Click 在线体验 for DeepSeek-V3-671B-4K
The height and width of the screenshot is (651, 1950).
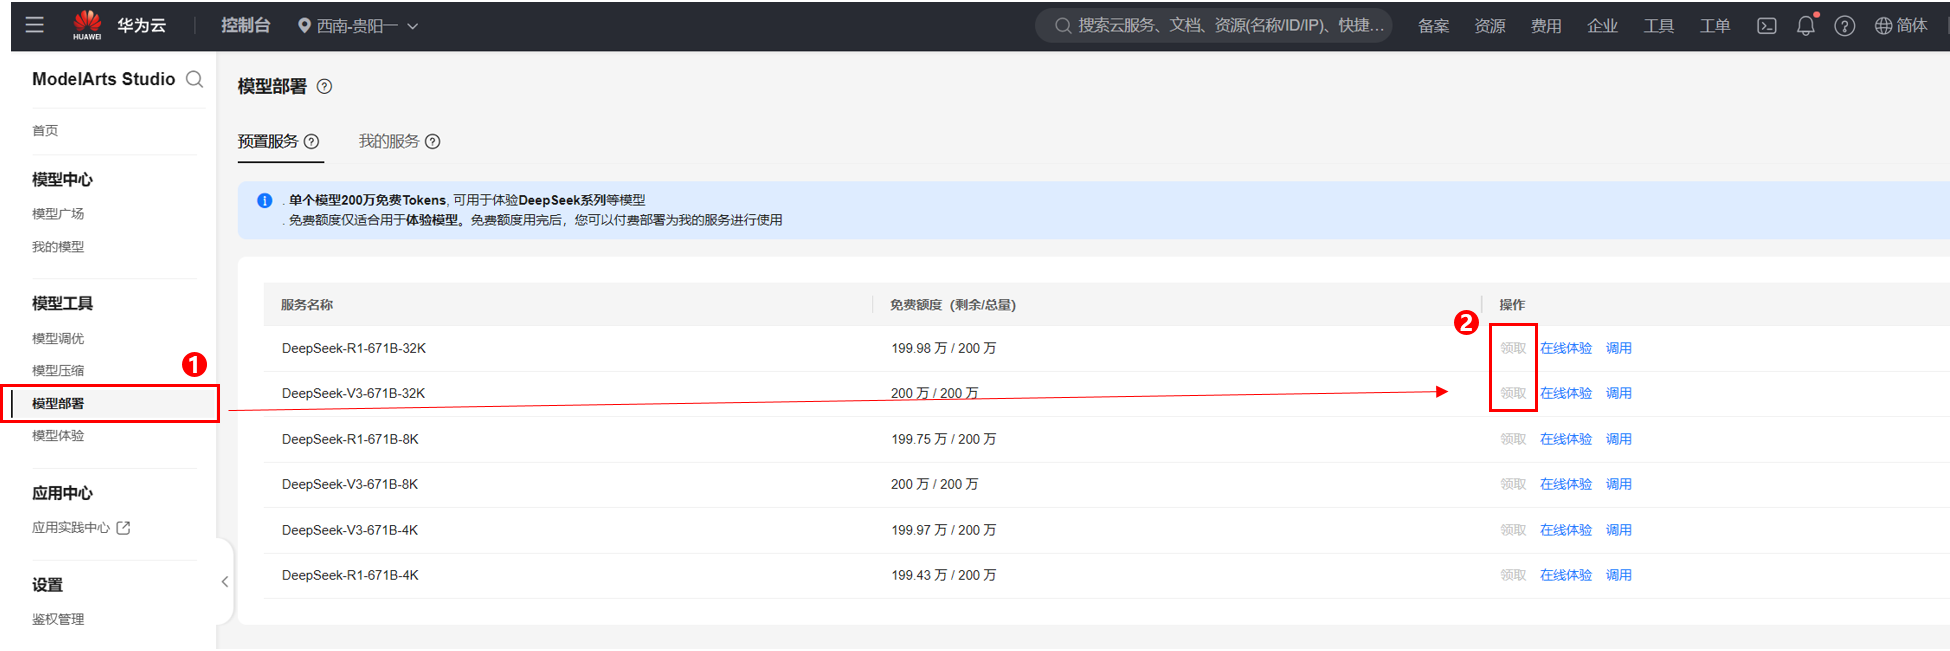pyautogui.click(x=1566, y=531)
